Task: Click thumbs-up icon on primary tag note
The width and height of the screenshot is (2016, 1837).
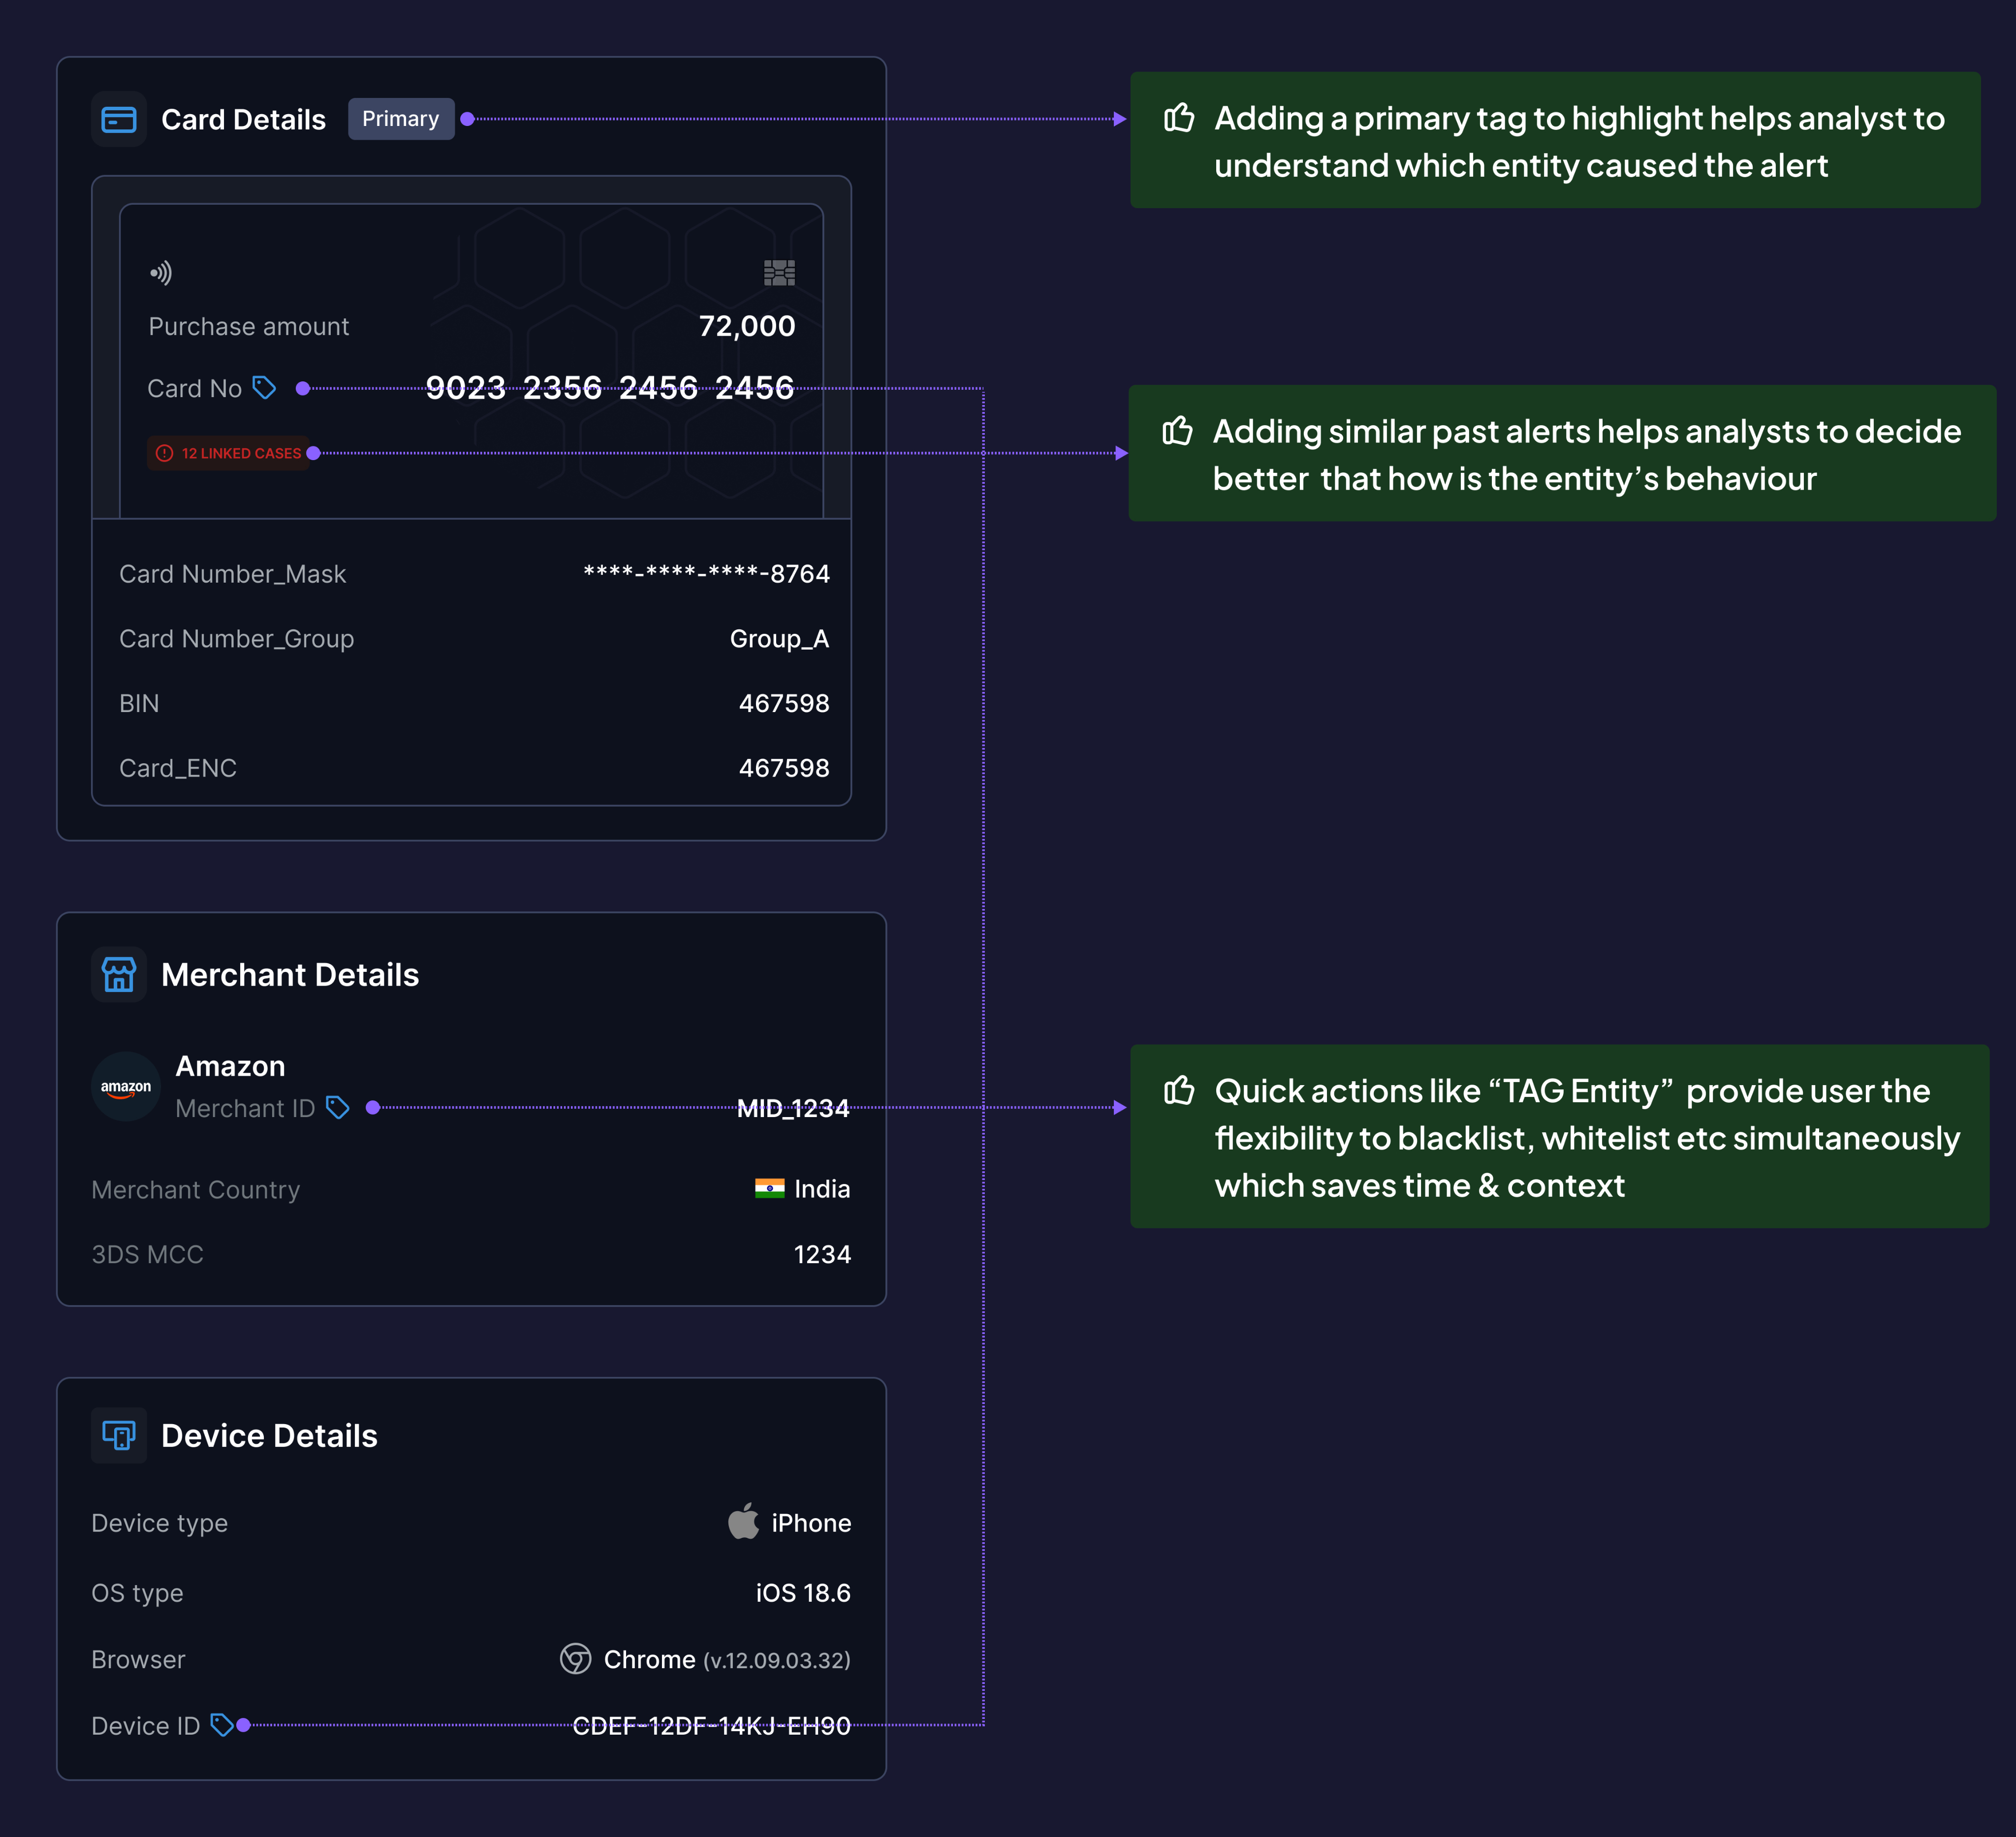Action: click(x=1179, y=118)
